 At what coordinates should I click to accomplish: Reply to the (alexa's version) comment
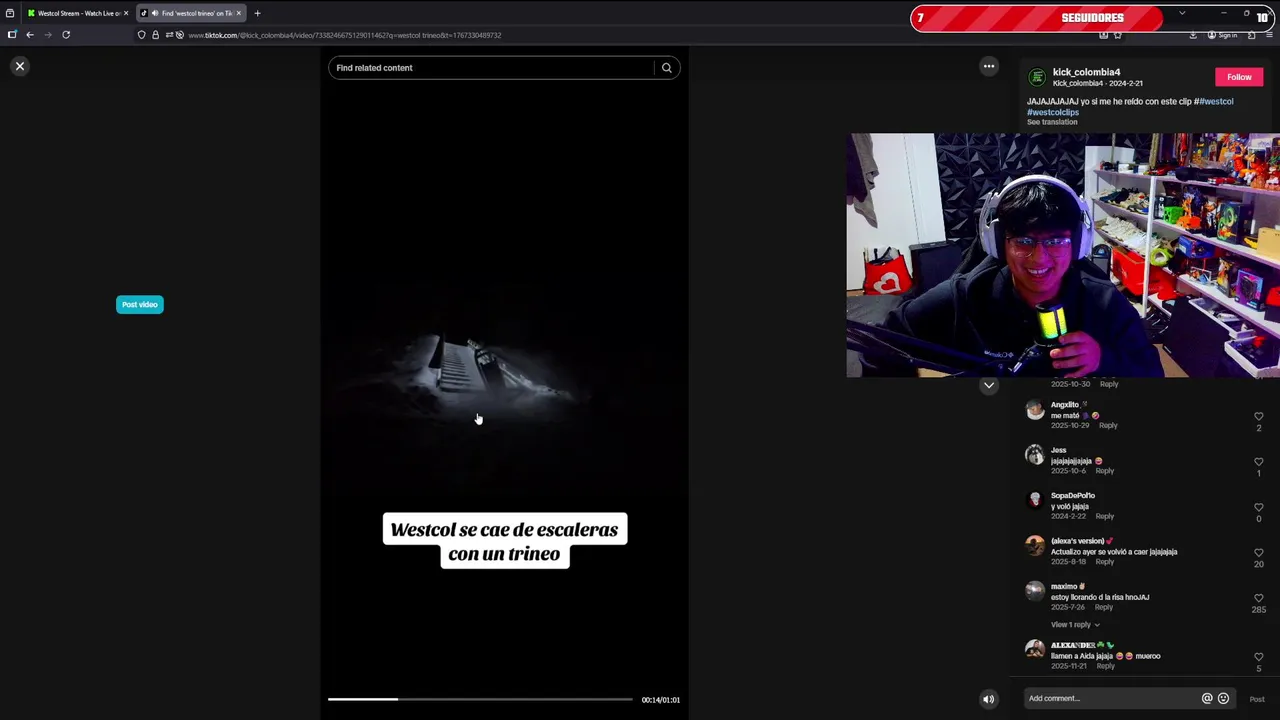[x=1104, y=562]
